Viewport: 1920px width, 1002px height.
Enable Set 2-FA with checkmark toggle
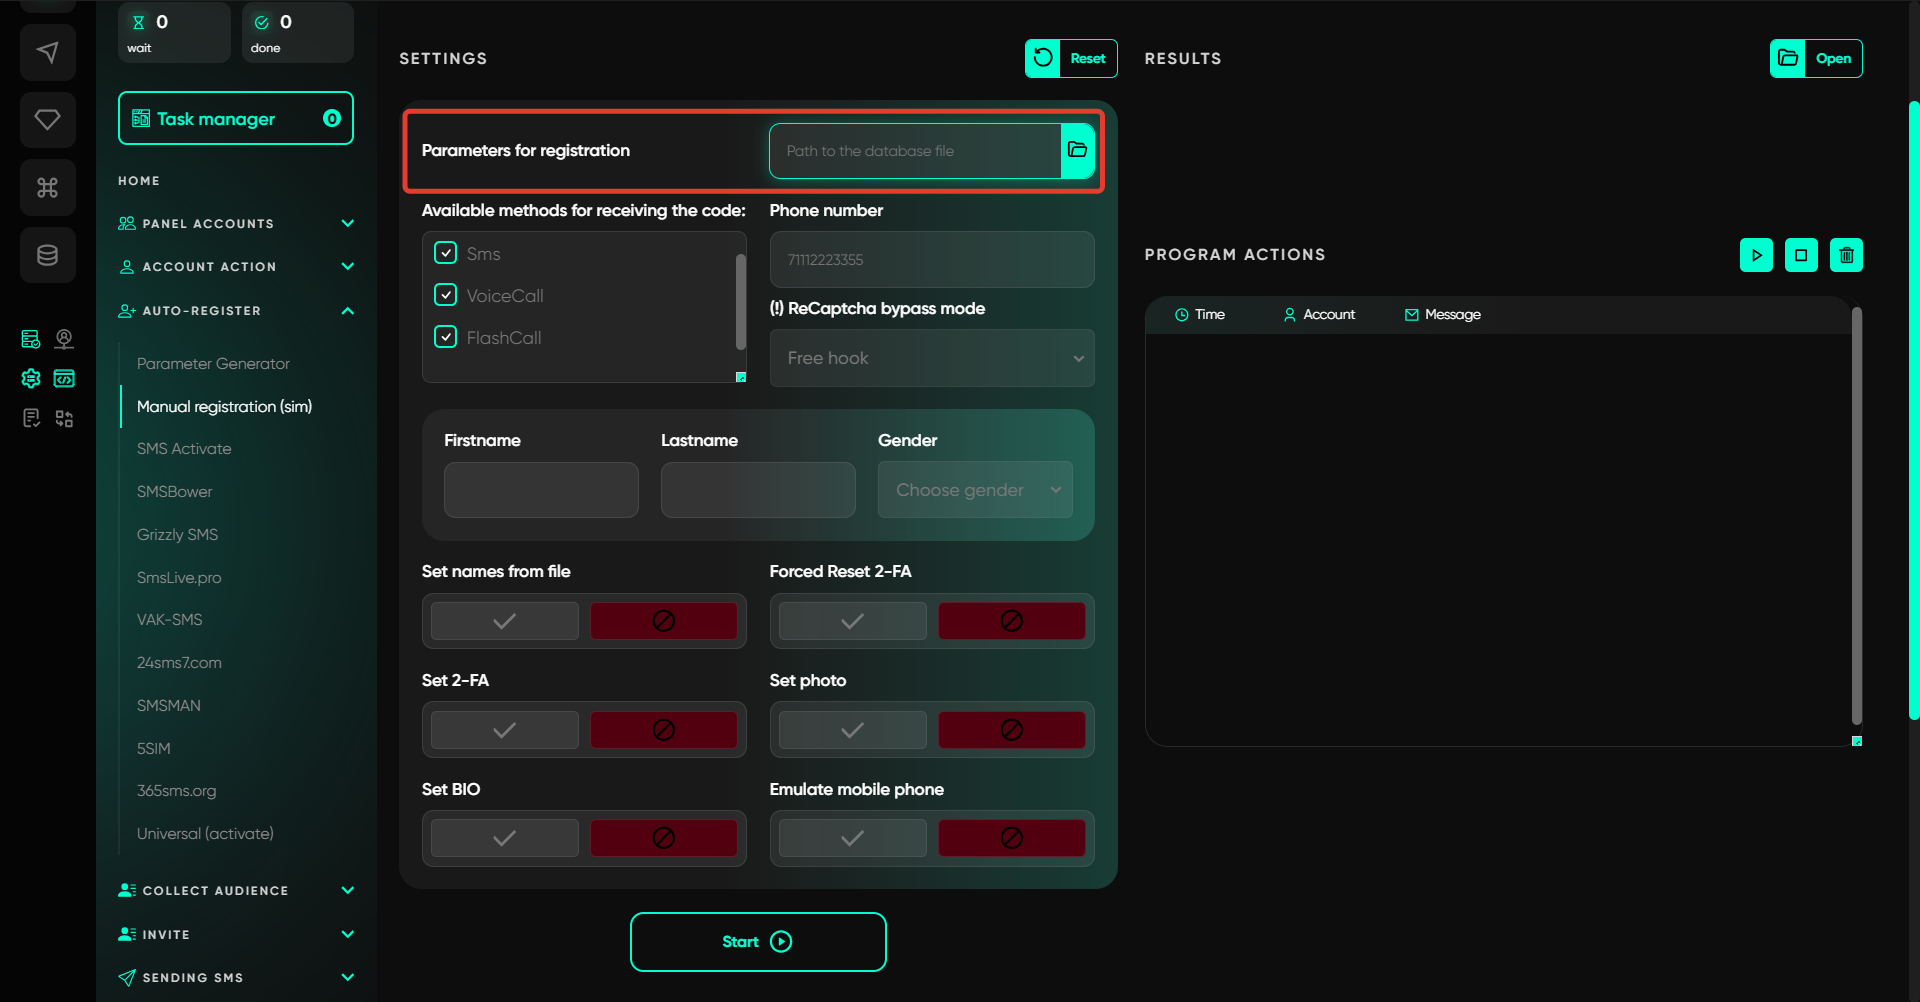505,730
